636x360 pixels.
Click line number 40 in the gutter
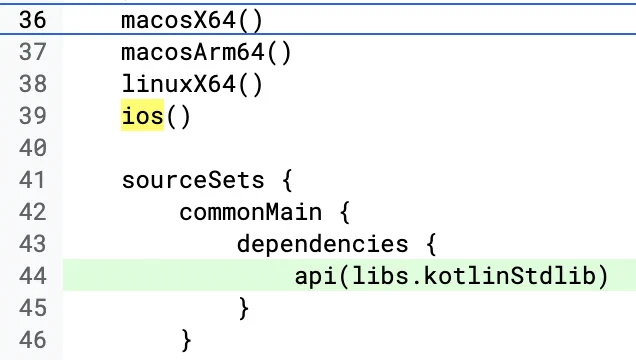click(32, 148)
